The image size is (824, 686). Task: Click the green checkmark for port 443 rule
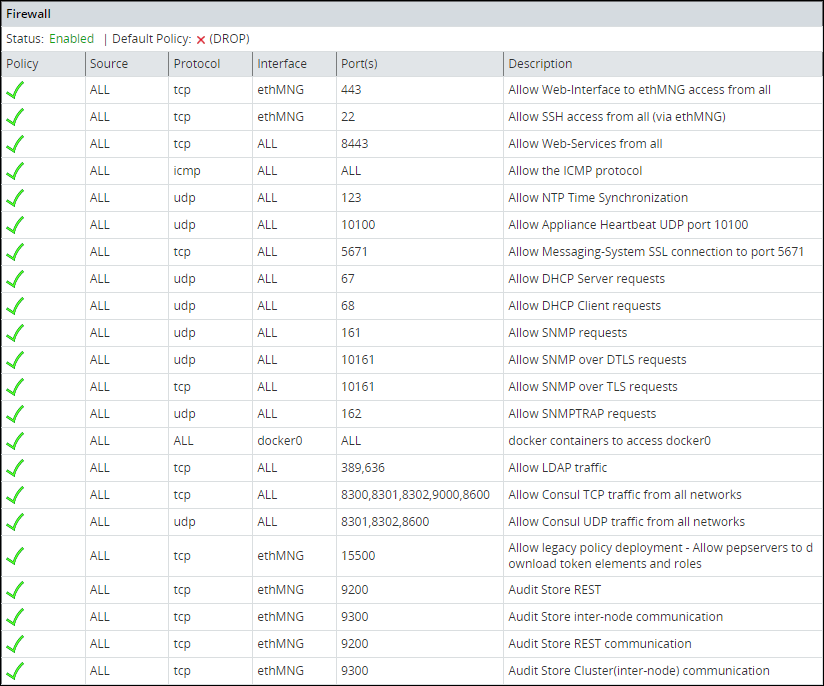point(15,90)
